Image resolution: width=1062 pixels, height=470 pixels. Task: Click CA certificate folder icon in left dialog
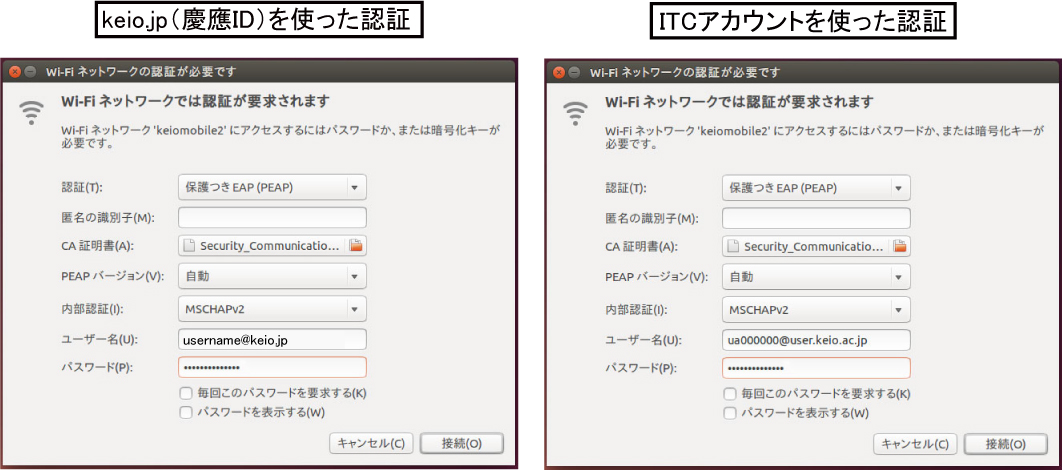pyautogui.click(x=356, y=246)
